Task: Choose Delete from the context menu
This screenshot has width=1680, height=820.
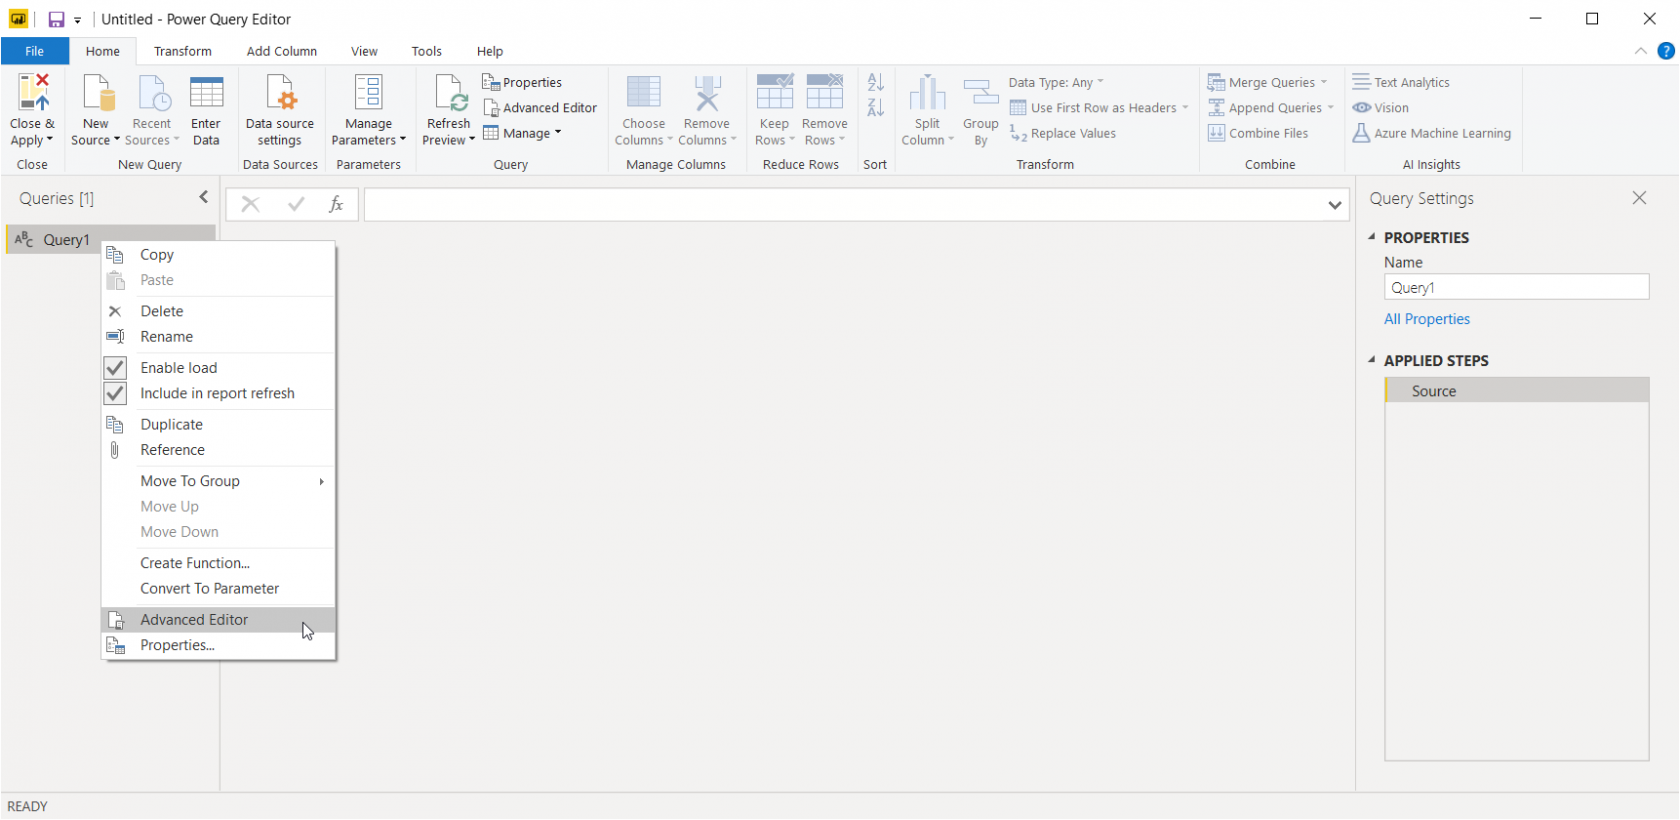Action: coord(218,311)
